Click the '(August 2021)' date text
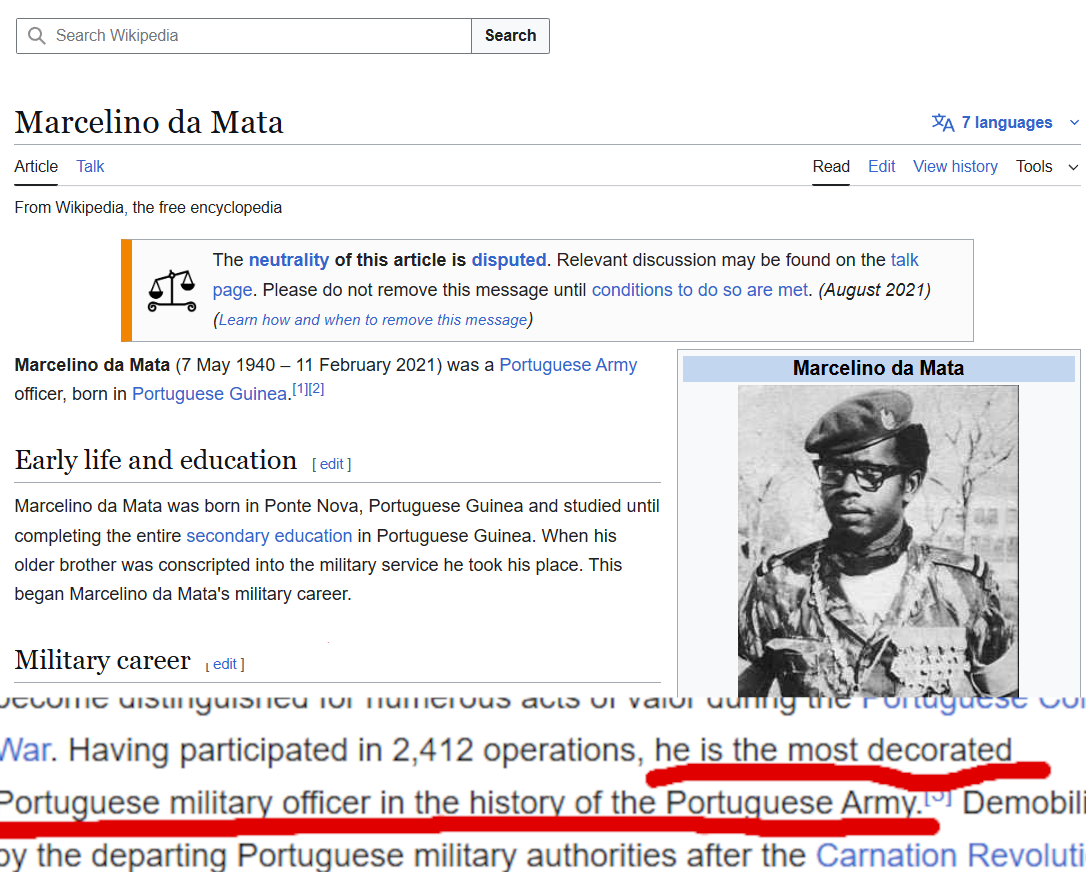1086x872 pixels. pos(874,290)
